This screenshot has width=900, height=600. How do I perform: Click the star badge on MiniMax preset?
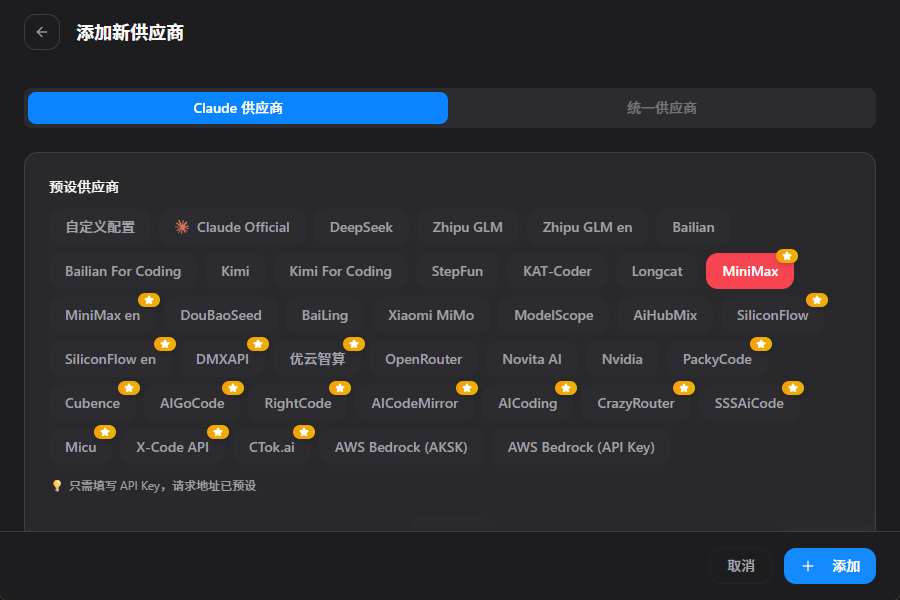tap(787, 256)
